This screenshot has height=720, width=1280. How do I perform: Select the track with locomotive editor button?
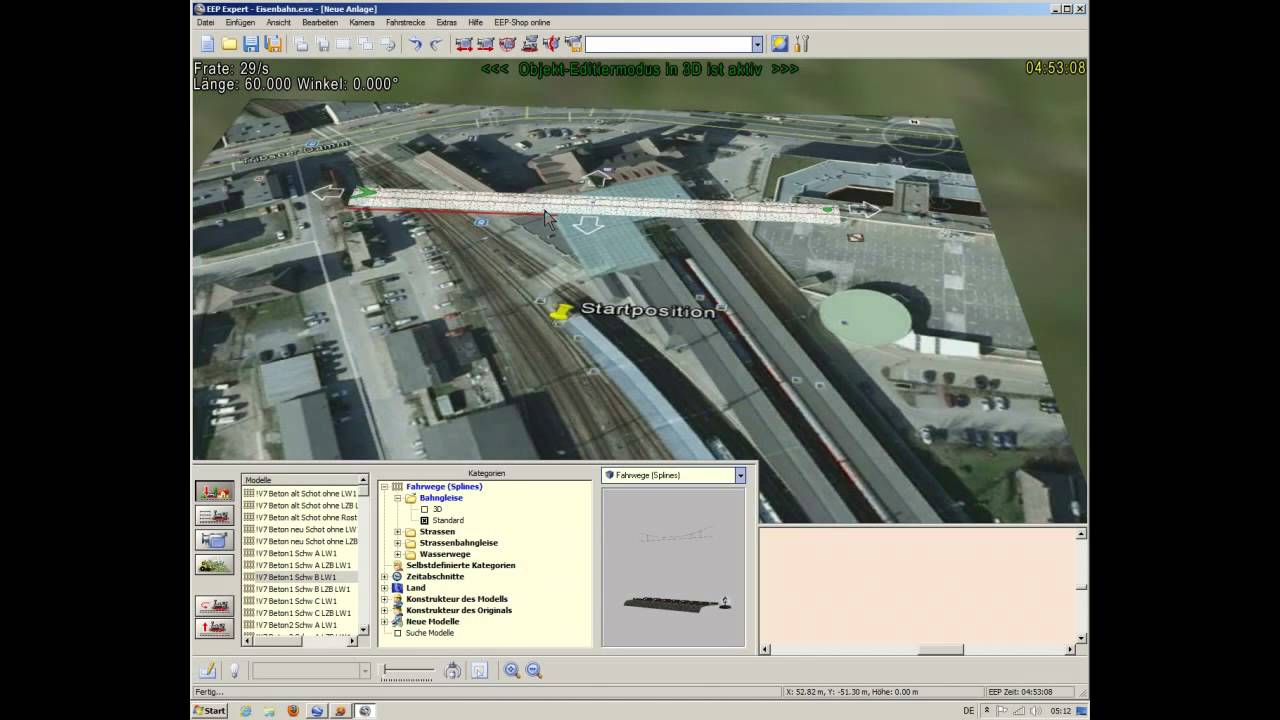[x=215, y=516]
